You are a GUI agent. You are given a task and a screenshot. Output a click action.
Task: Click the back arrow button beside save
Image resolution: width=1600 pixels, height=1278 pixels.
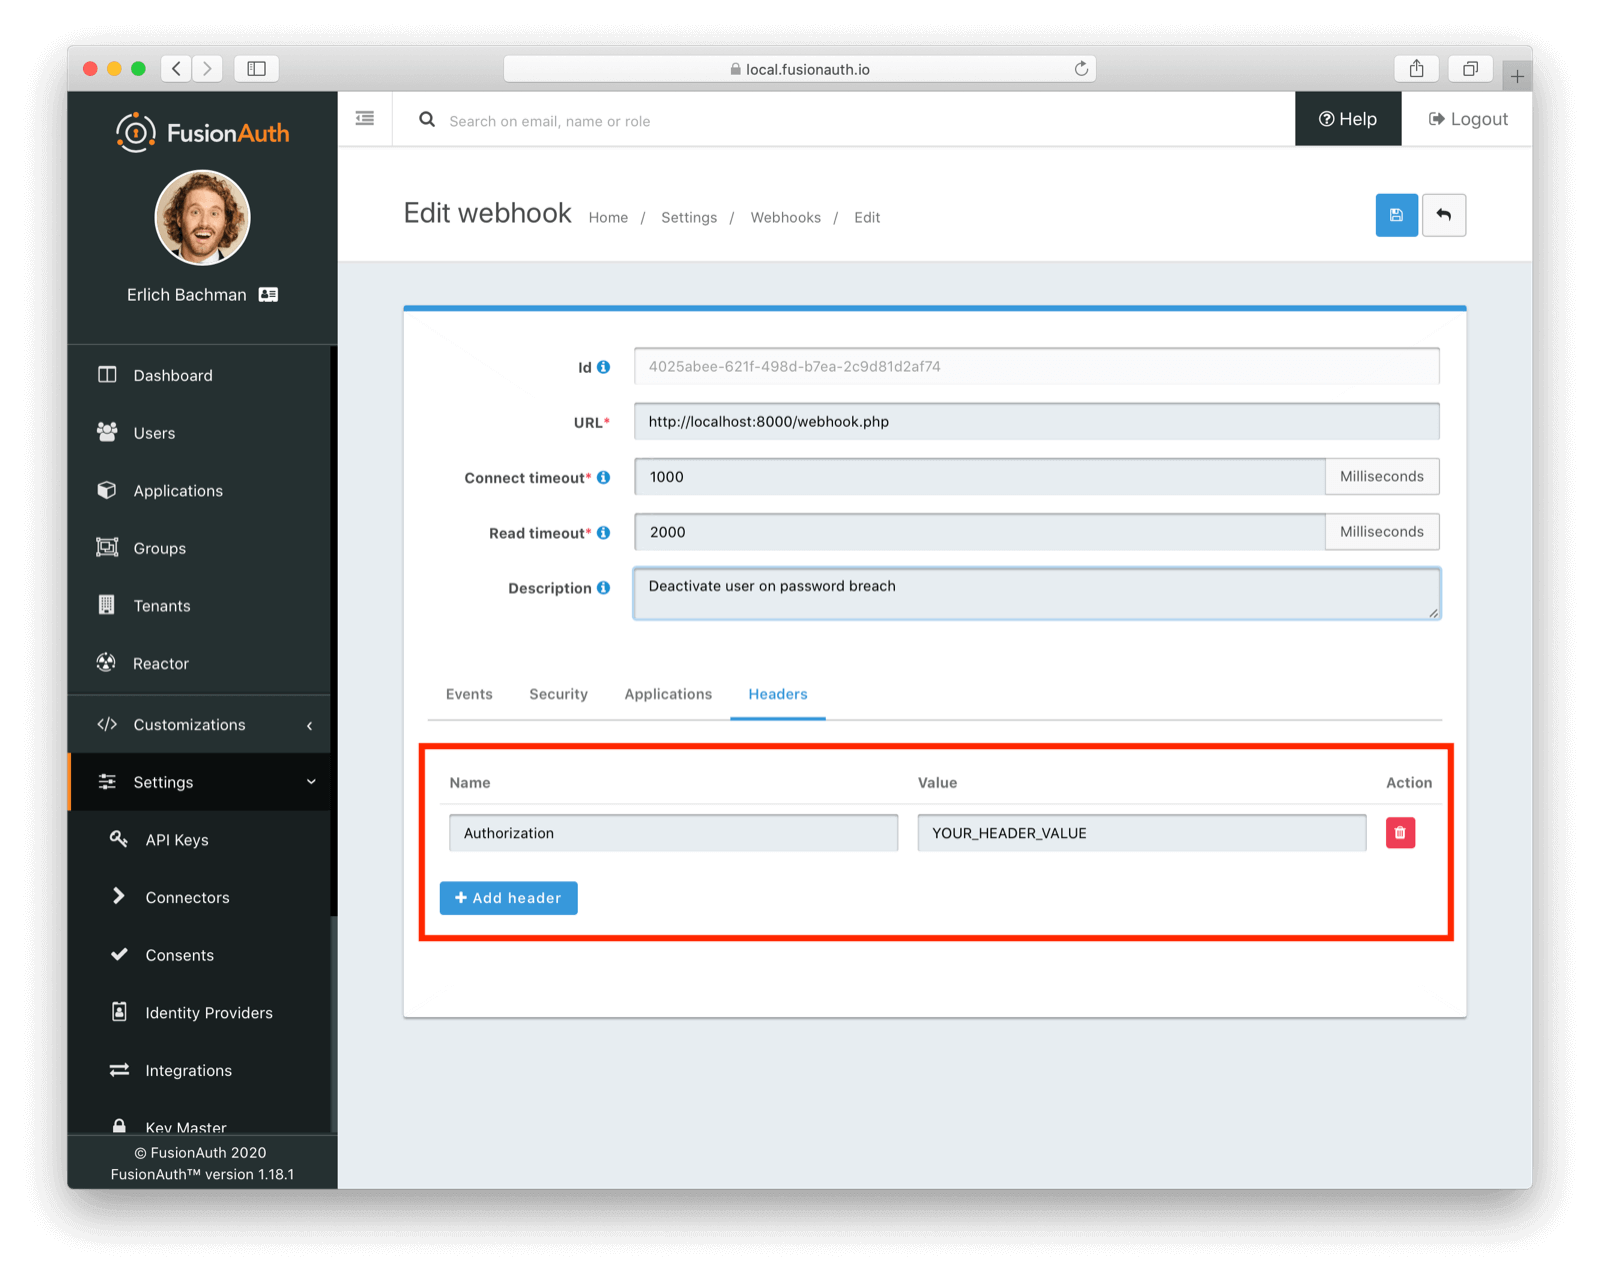click(x=1443, y=215)
